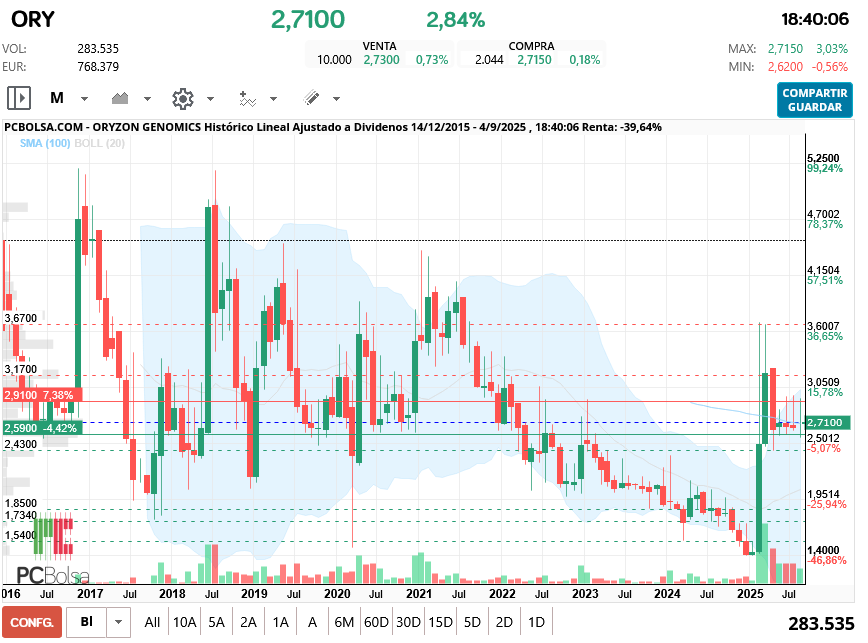Select the BI combo box value
The image size is (868, 643).
coord(86,622)
